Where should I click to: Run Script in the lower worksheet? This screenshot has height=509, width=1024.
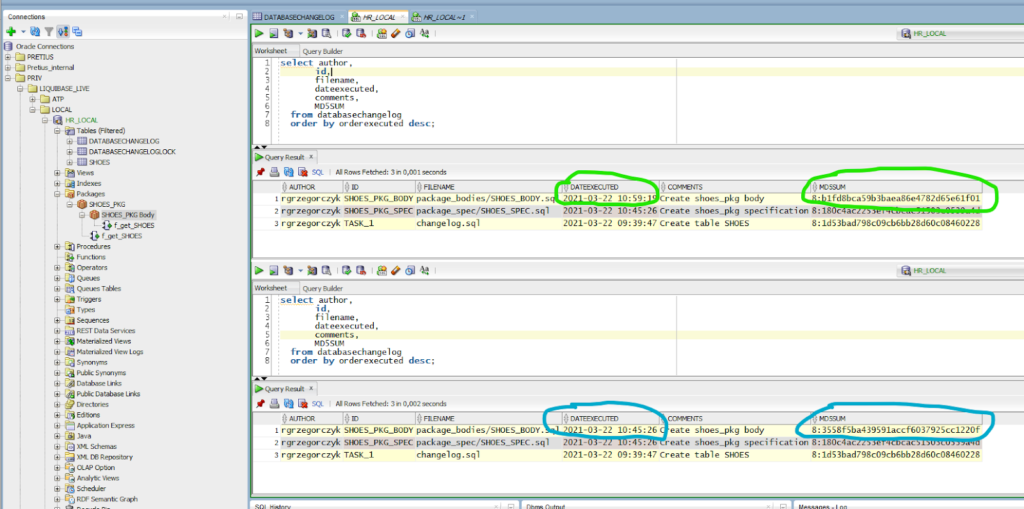pos(274,271)
